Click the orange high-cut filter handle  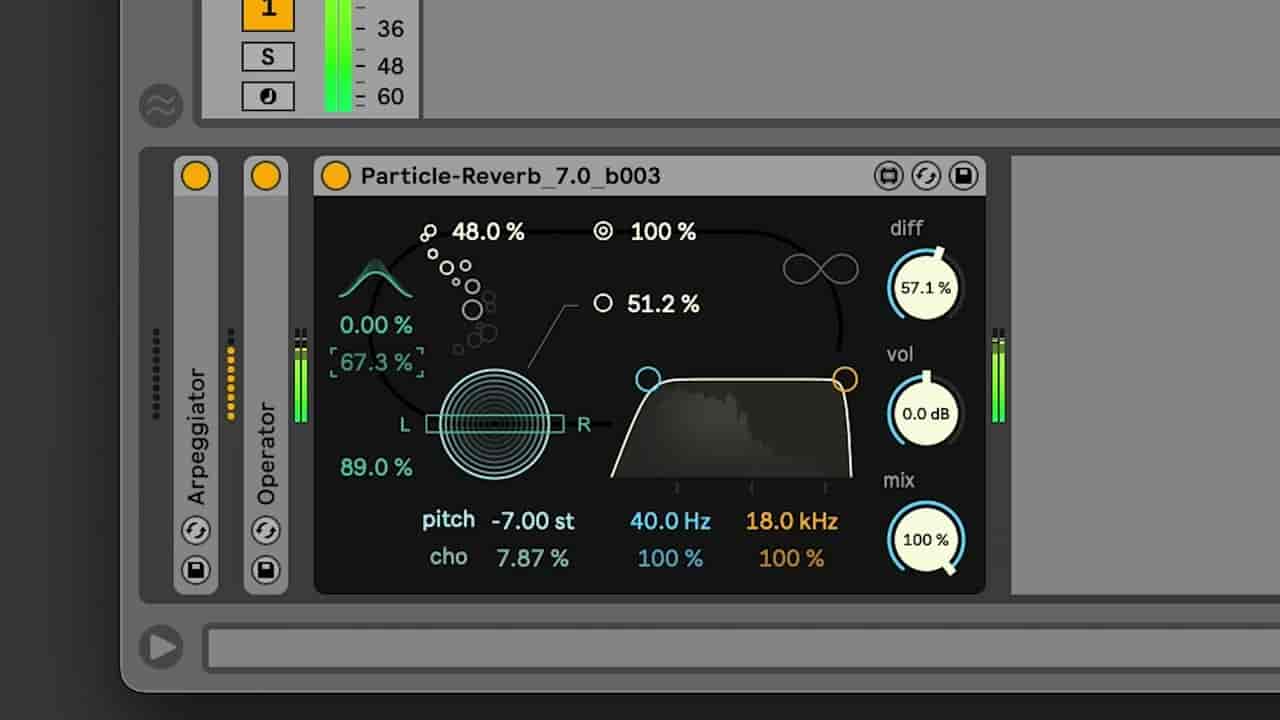coord(845,379)
